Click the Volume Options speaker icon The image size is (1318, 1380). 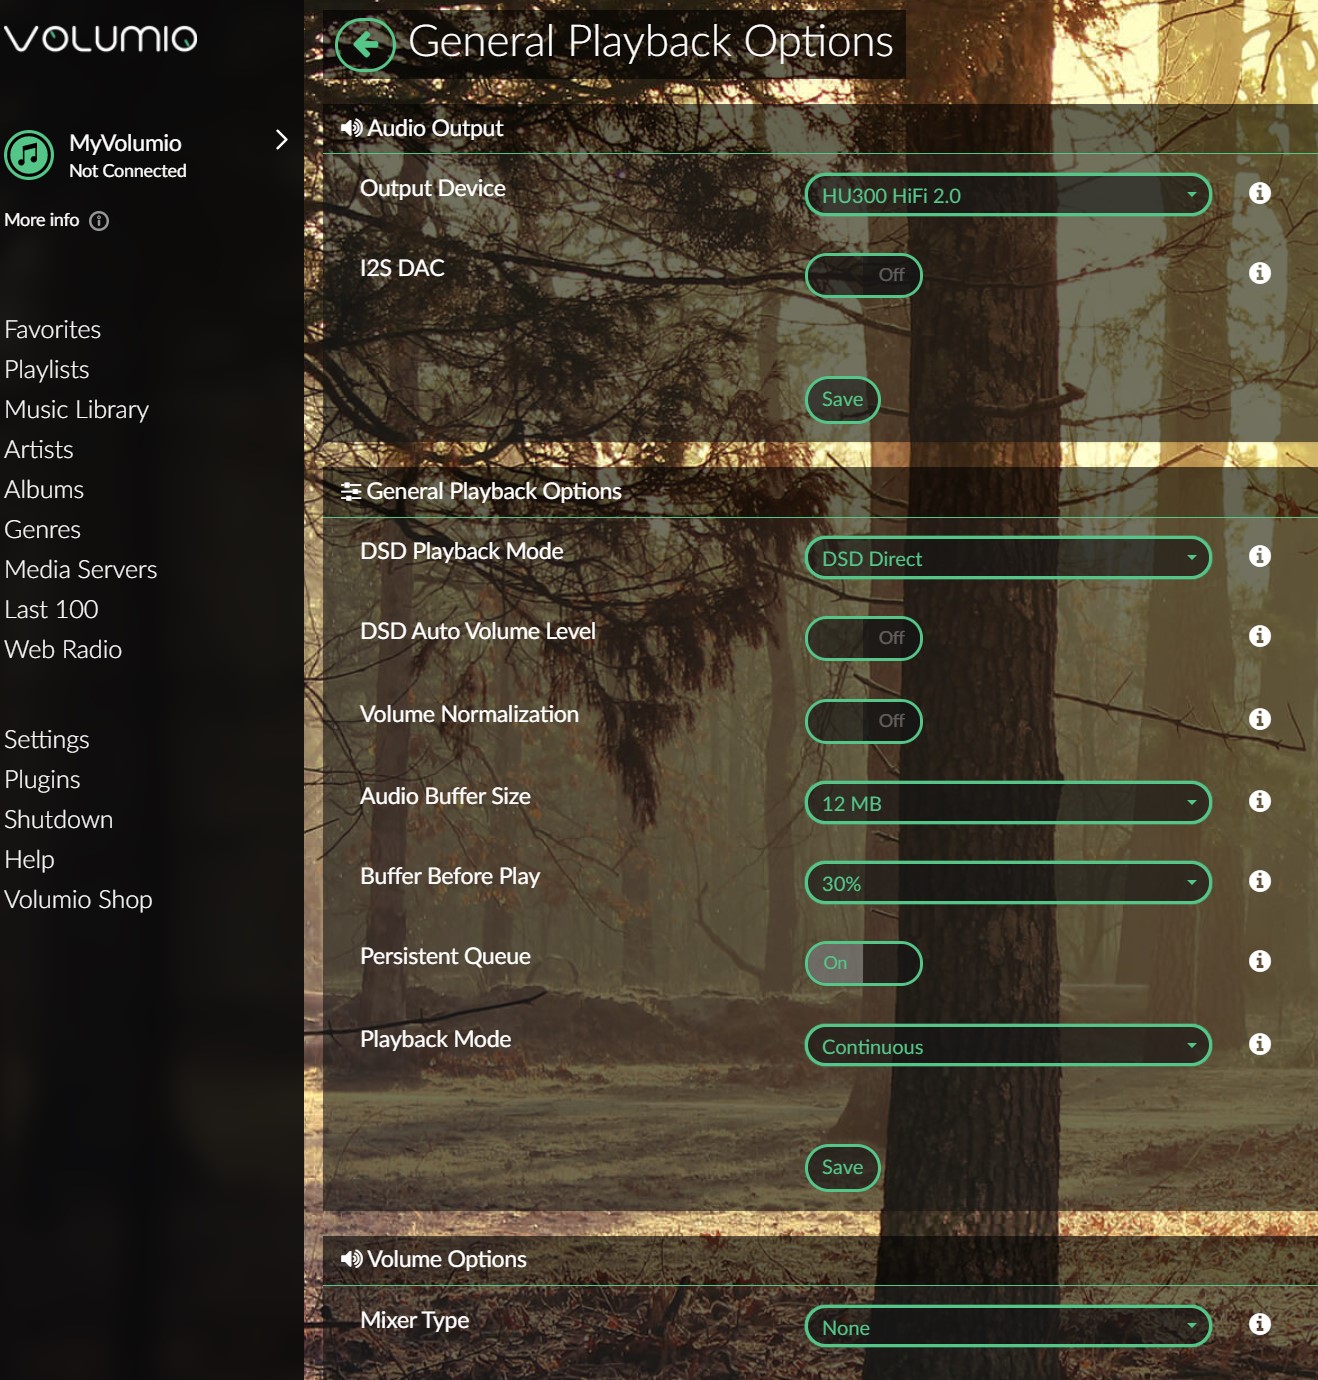pyautogui.click(x=351, y=1259)
